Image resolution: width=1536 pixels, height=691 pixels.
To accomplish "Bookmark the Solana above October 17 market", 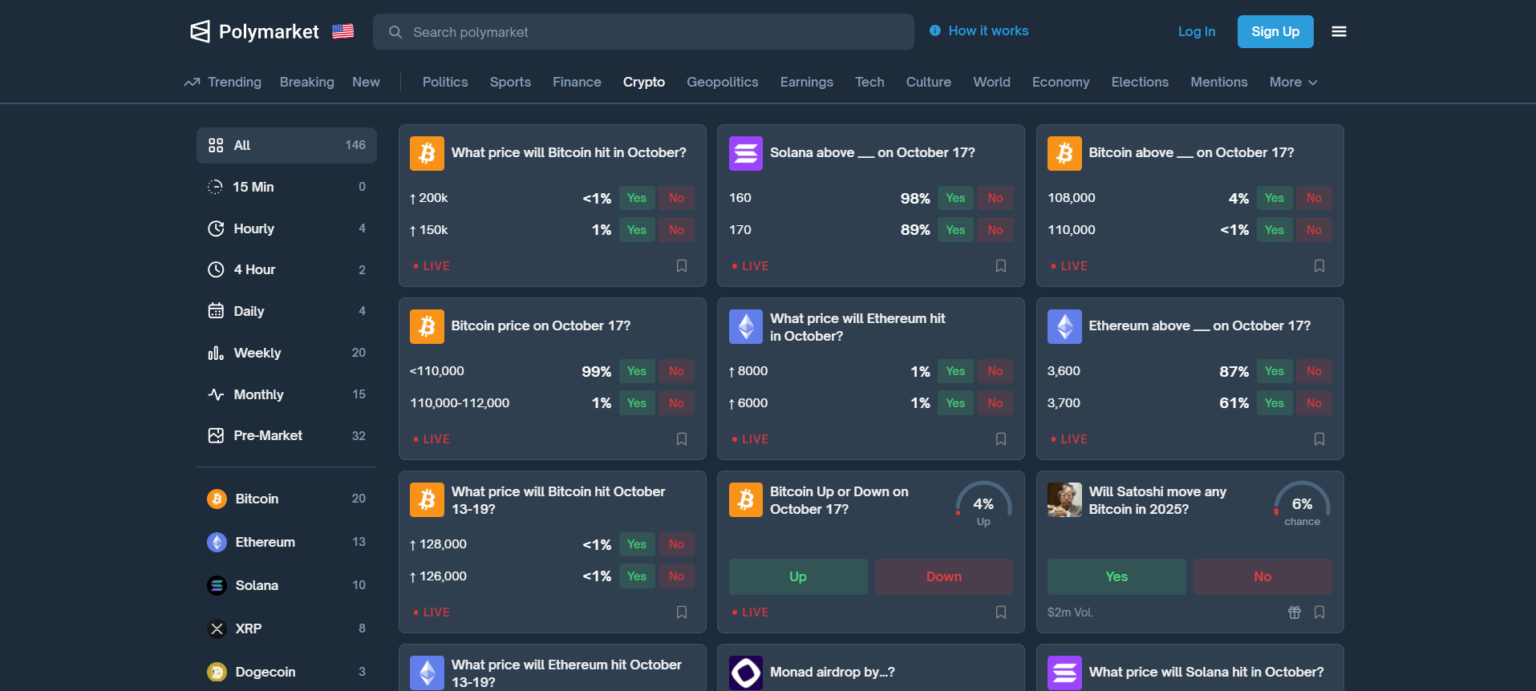I will pyautogui.click(x=1000, y=266).
